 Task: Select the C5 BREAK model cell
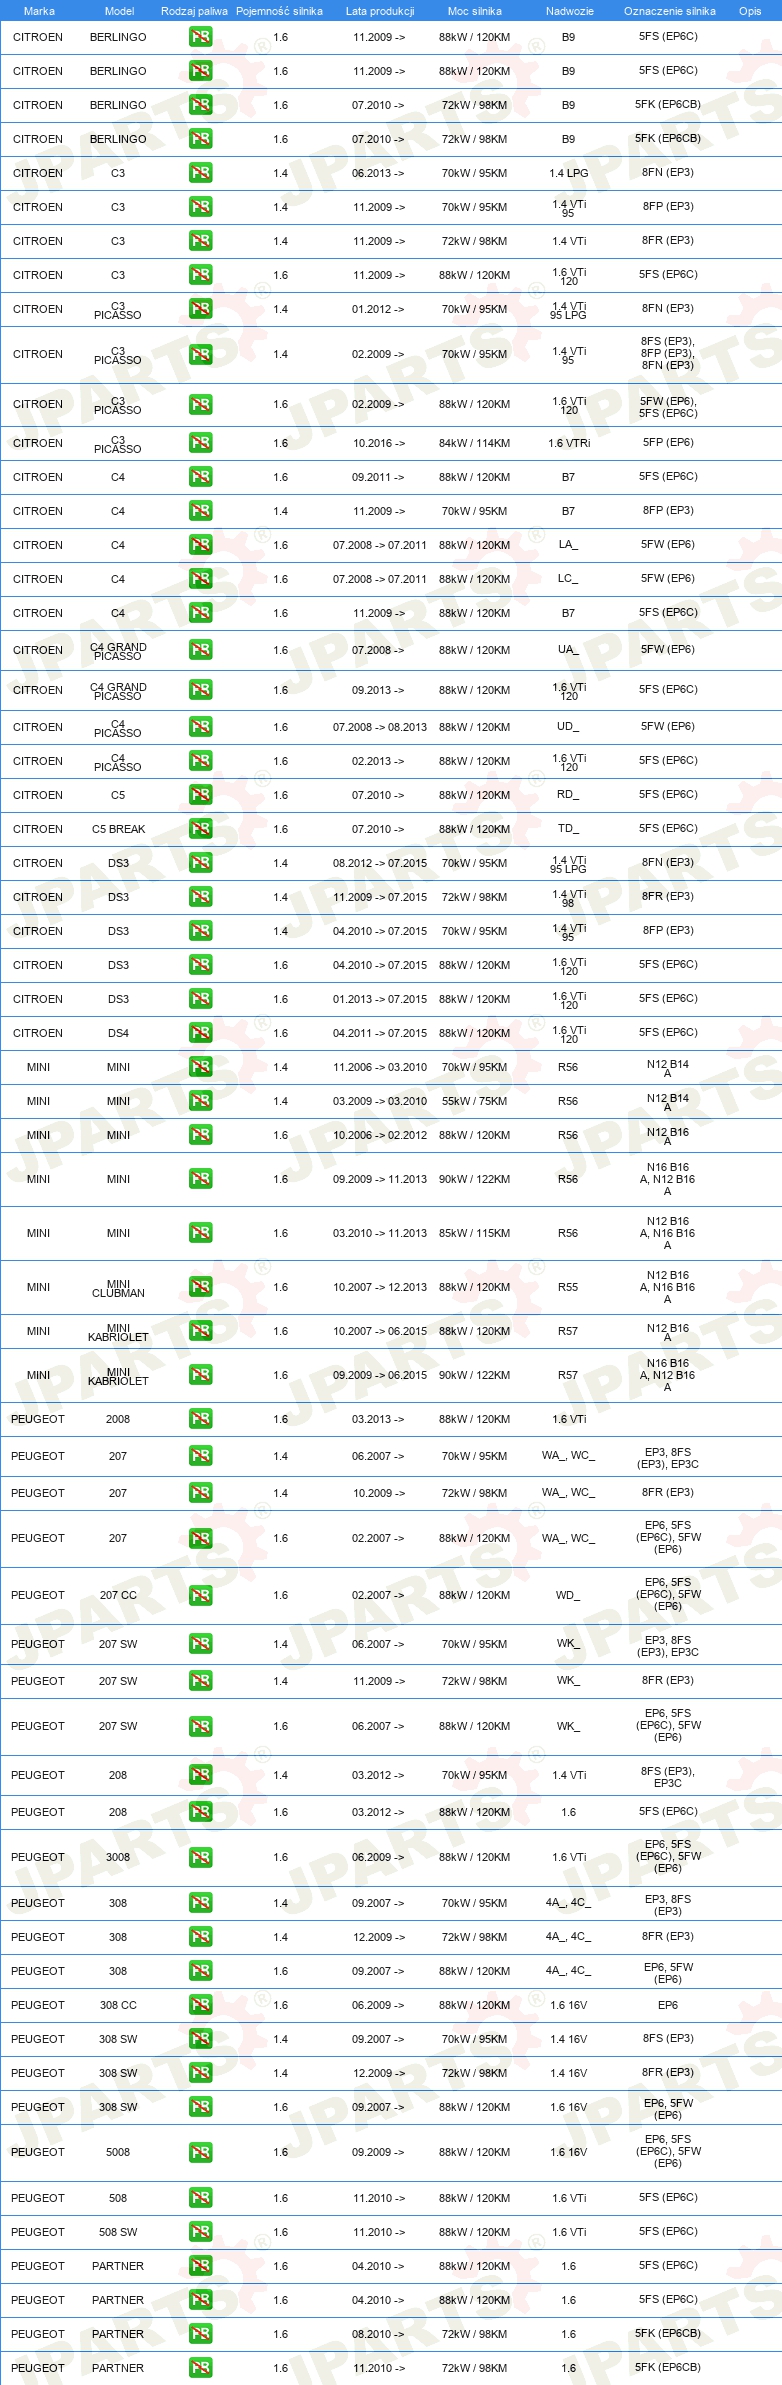(118, 829)
